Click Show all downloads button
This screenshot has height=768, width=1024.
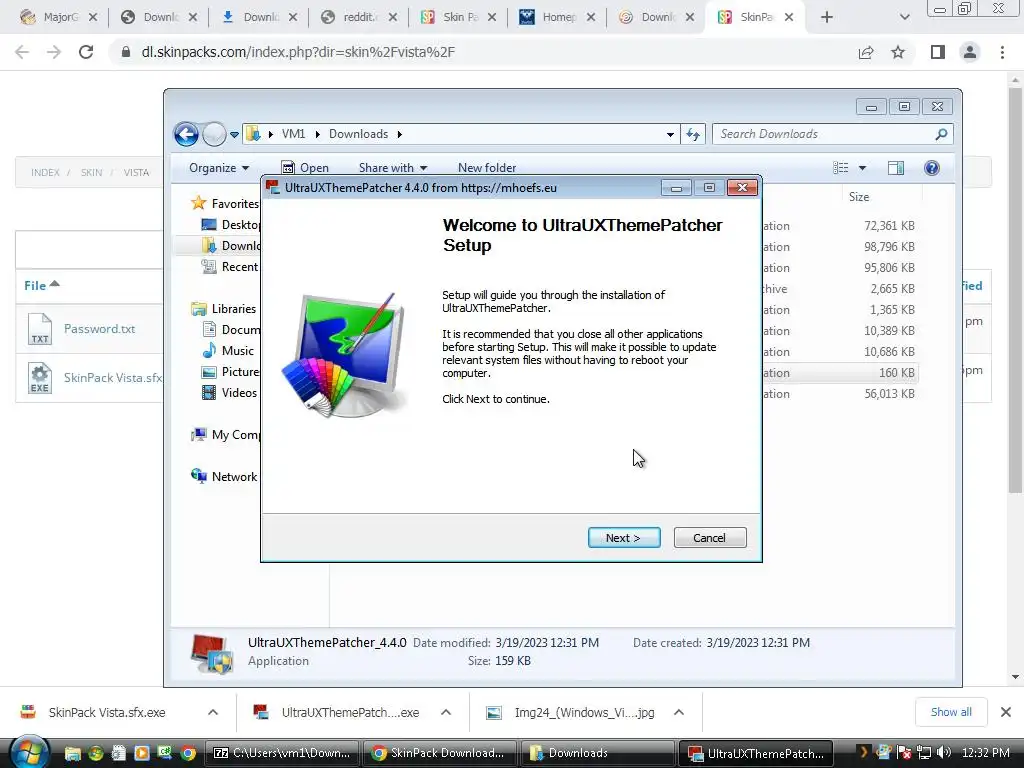(951, 712)
